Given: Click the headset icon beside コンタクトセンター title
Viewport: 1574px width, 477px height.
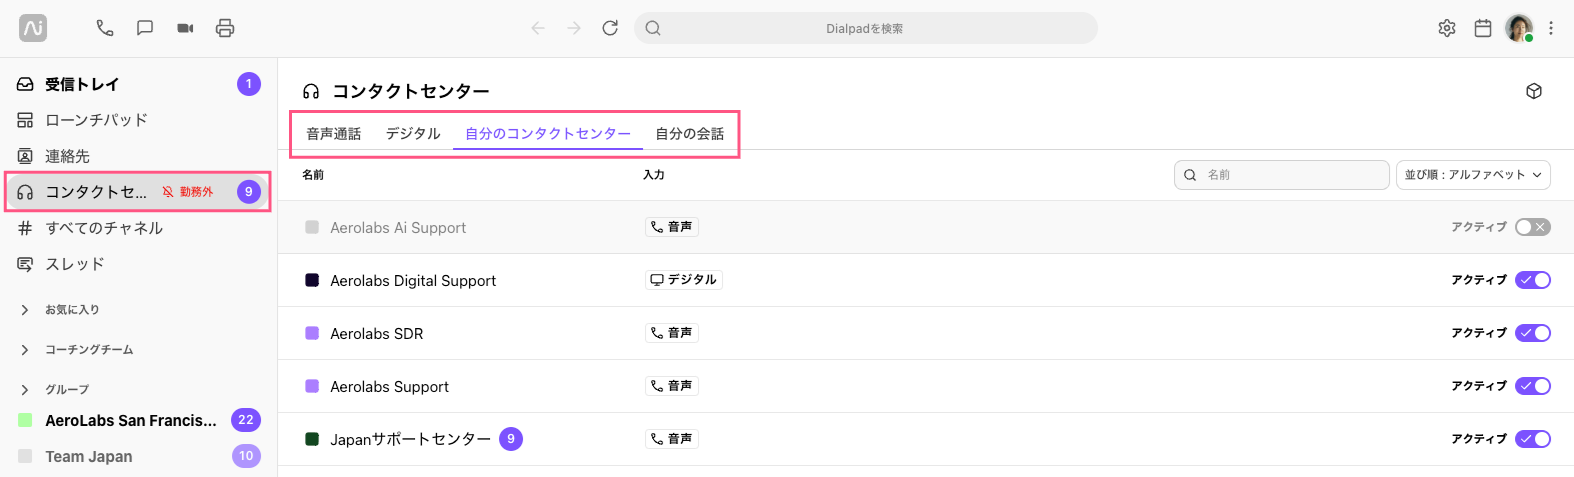Looking at the screenshot, I should [x=311, y=92].
